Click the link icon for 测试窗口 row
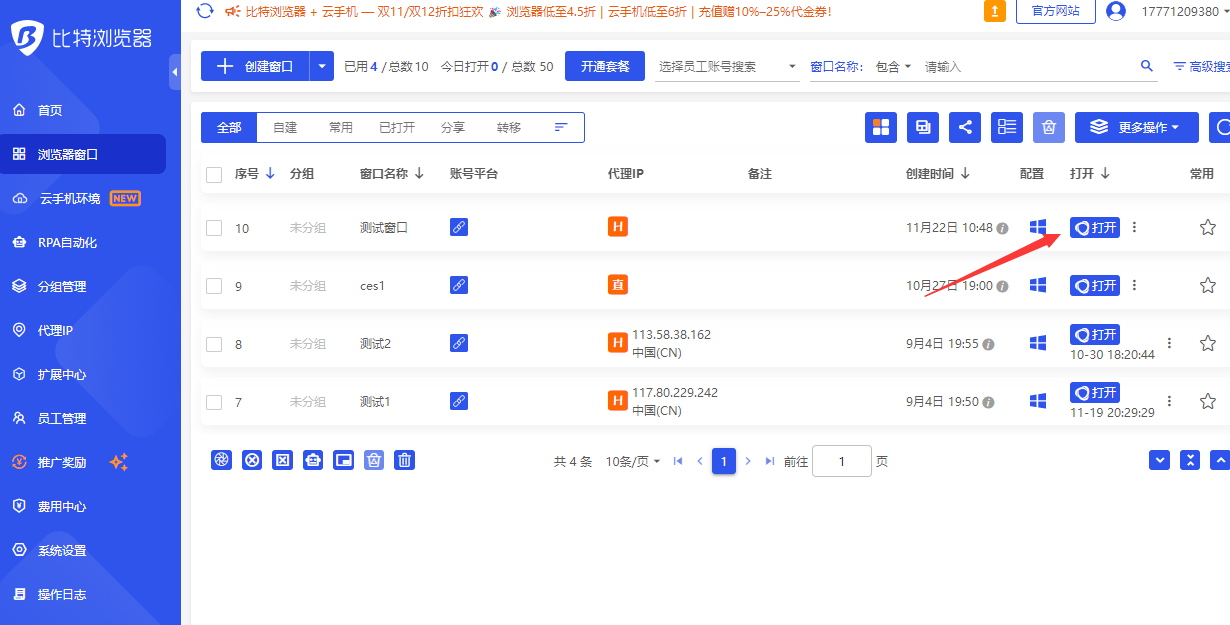Viewport: 1230px width, 625px height. click(459, 227)
